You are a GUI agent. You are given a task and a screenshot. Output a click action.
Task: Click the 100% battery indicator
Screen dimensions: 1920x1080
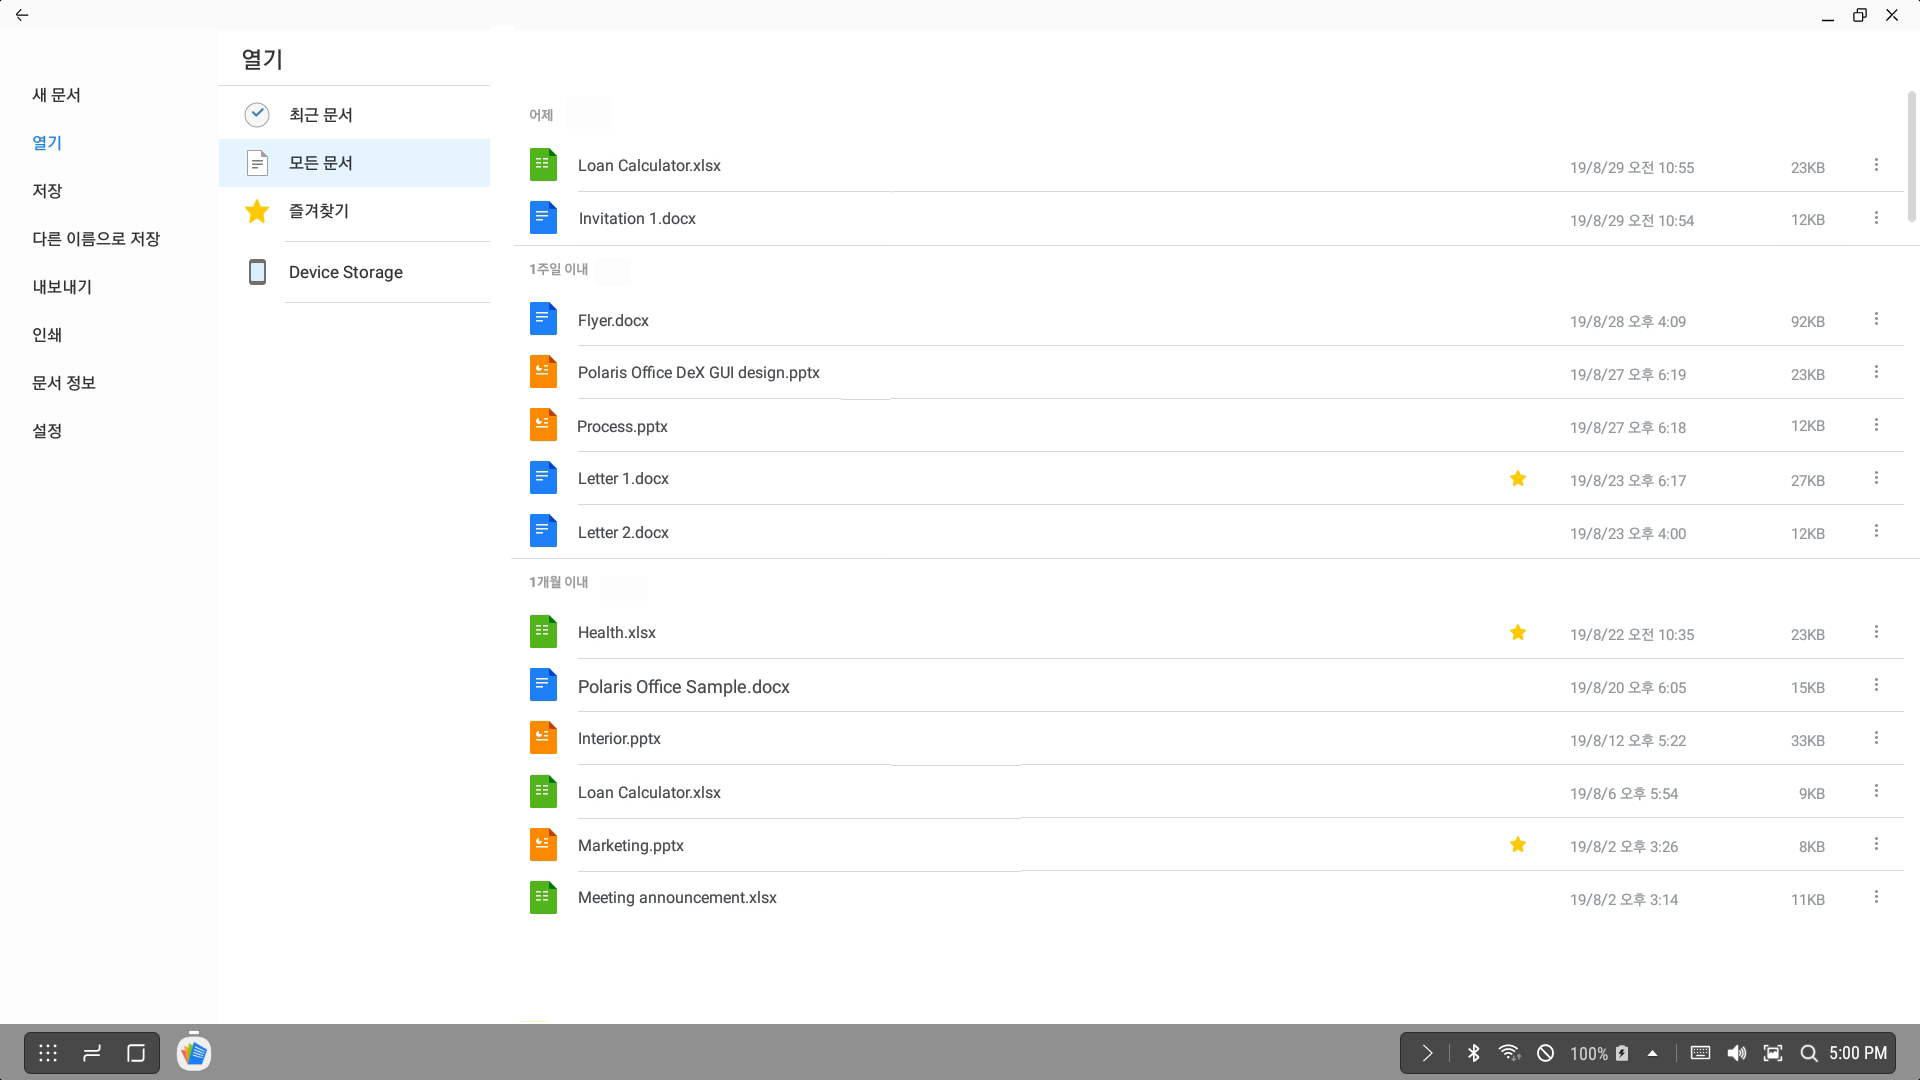(x=1599, y=1053)
